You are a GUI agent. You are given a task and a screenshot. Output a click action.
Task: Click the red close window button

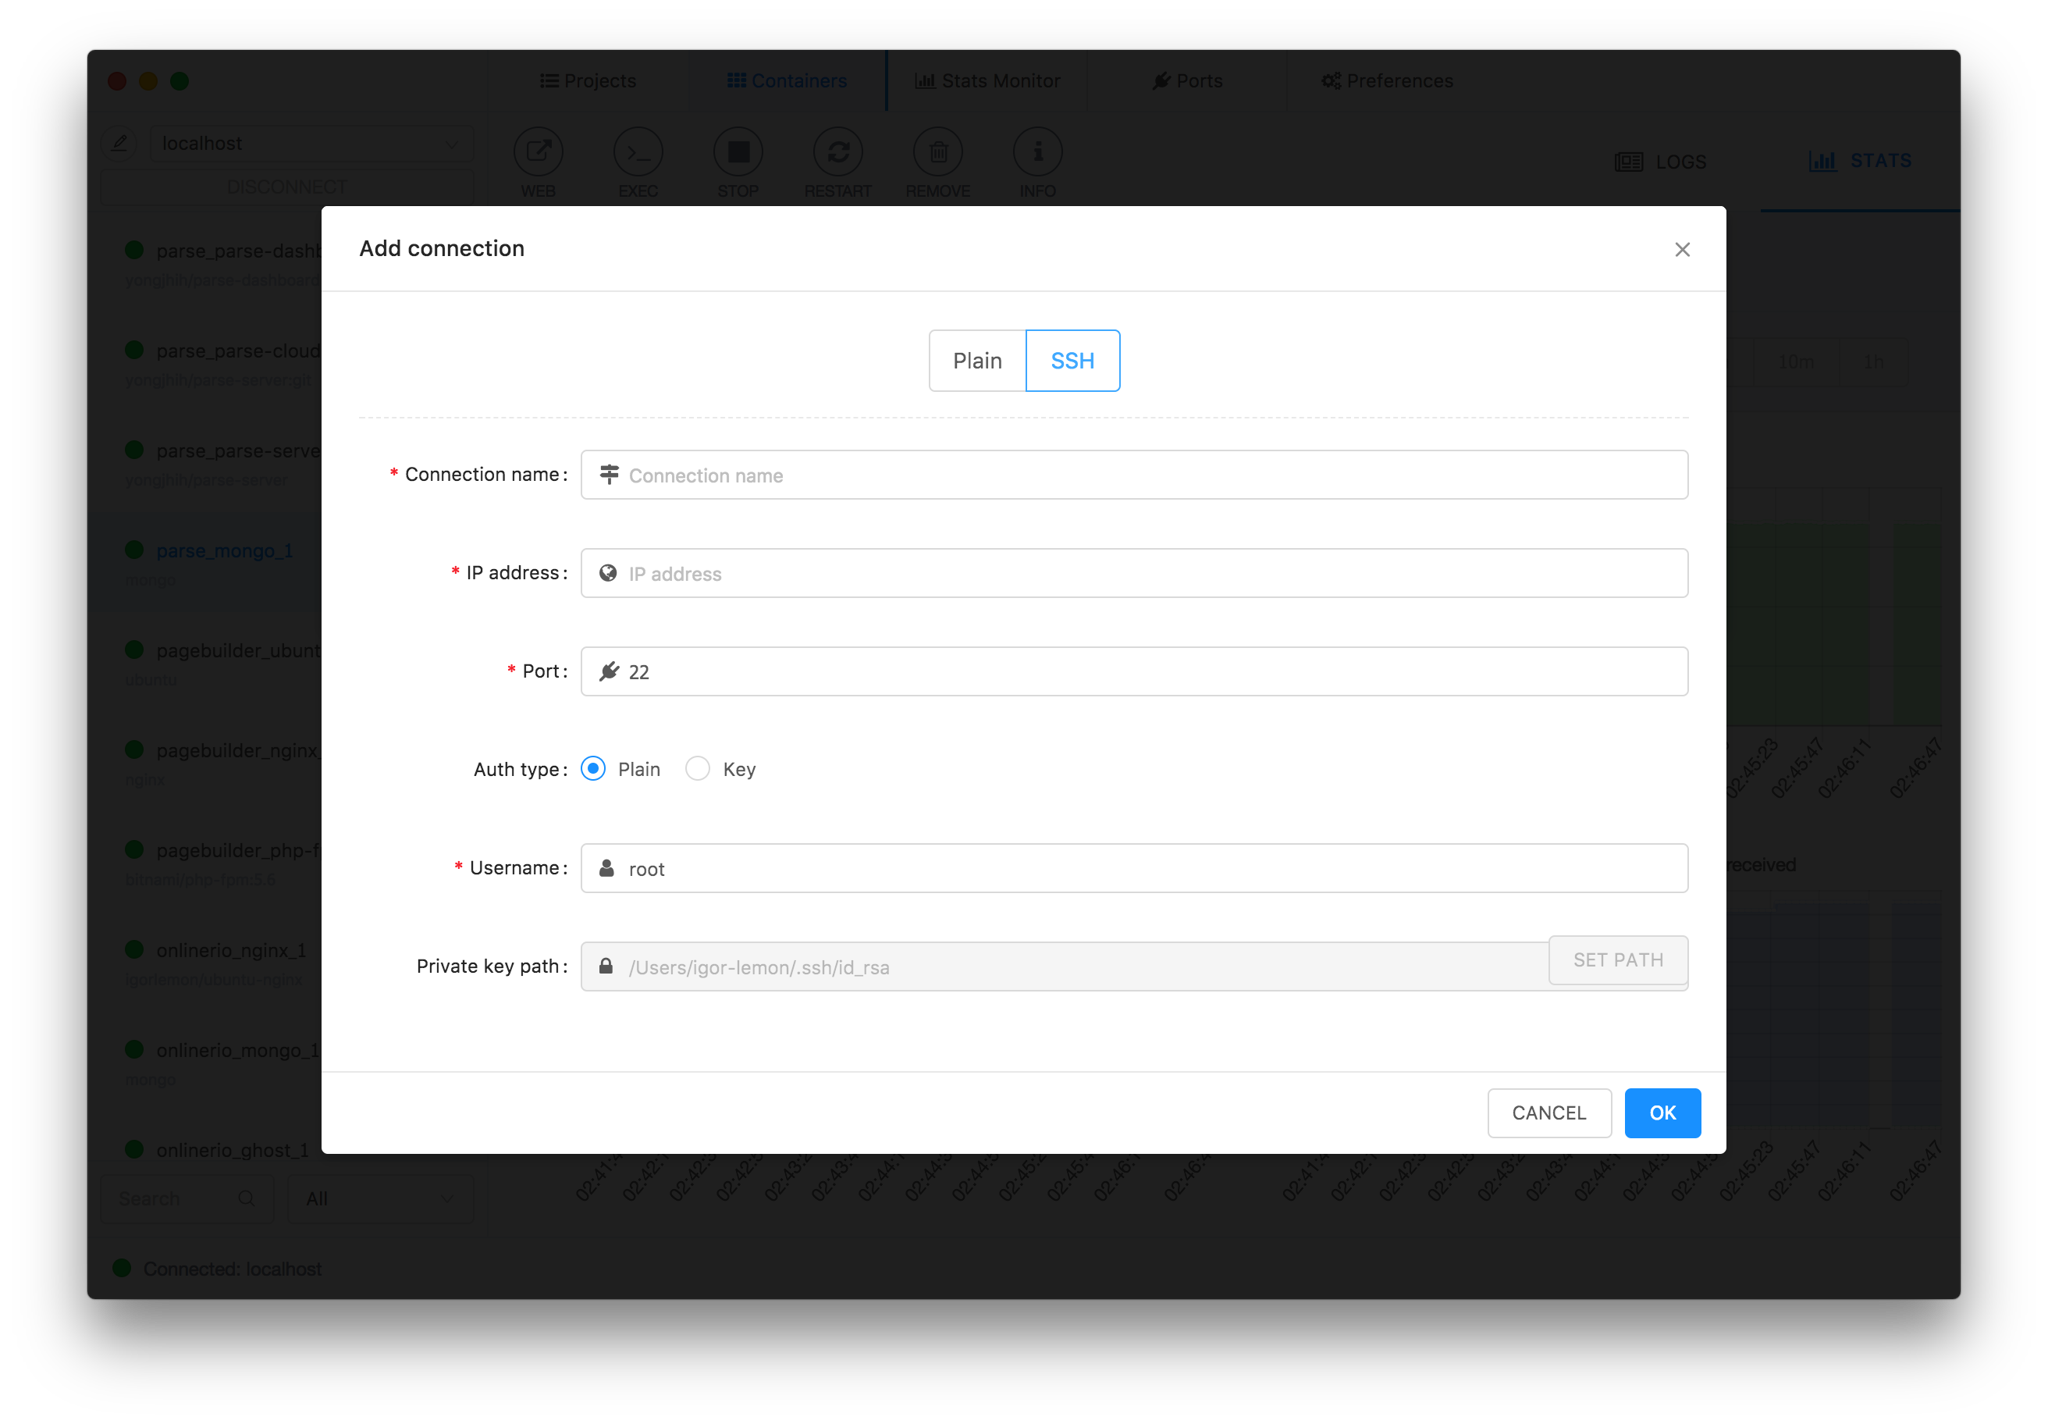point(117,81)
